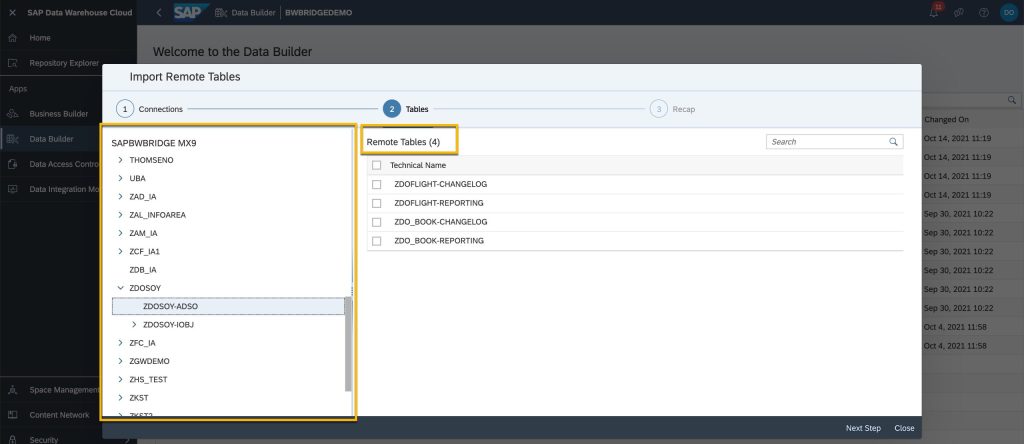This screenshot has height=444, width=1024.
Task: Check the ZDOFLIGHT-CHANGELOG checkbox
Action: [376, 184]
